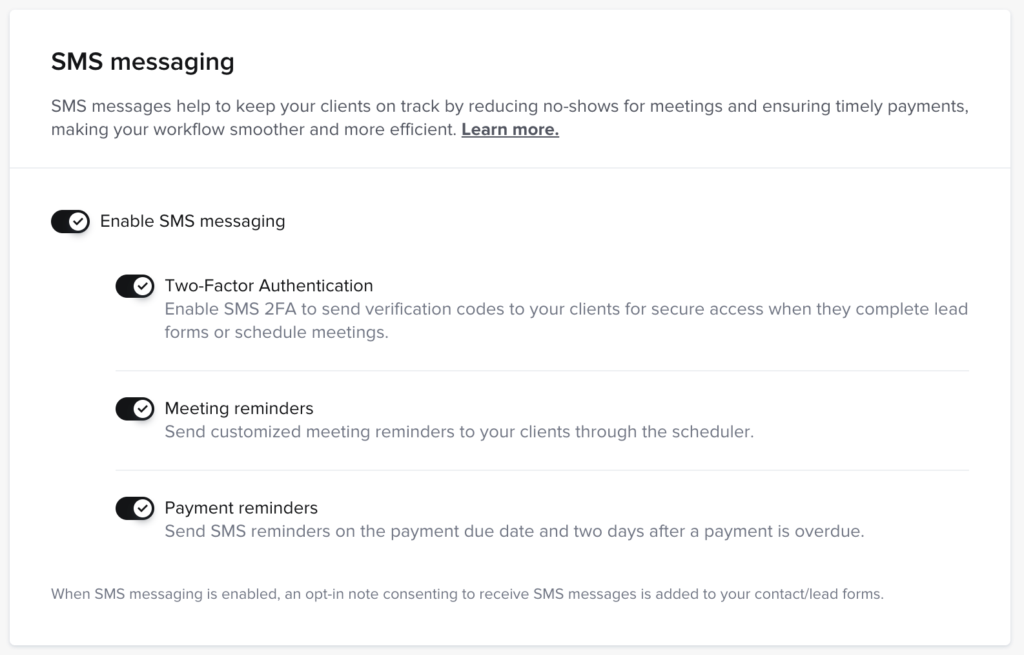Click the customized meeting reminders description
Viewport: 1024px width, 655px height.
(x=459, y=432)
